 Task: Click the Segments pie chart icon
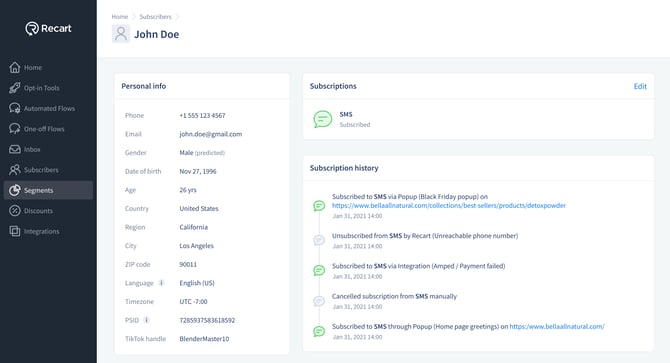[15, 190]
